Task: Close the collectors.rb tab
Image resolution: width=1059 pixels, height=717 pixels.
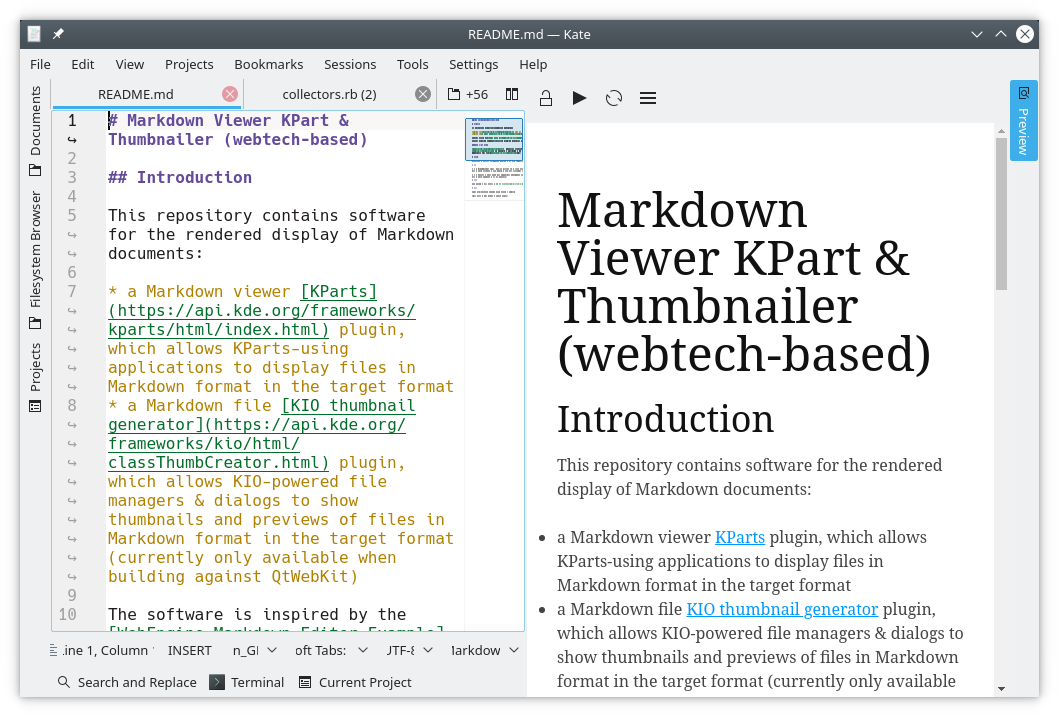Action: click(423, 94)
